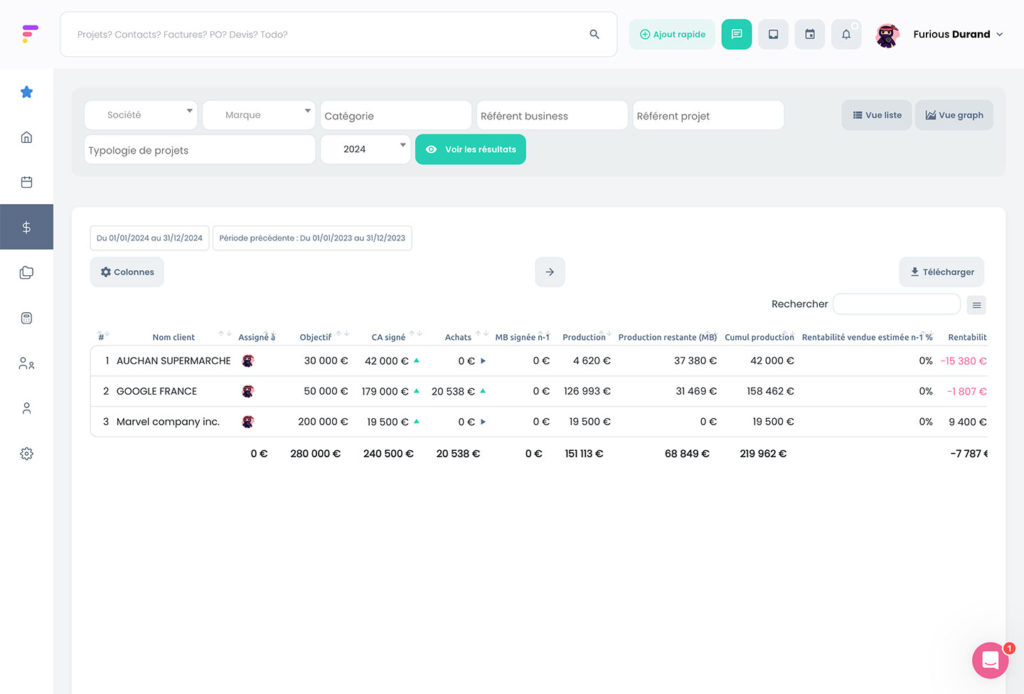Sort by the Production restante (MB) header
1024x694 pixels.
tap(667, 337)
